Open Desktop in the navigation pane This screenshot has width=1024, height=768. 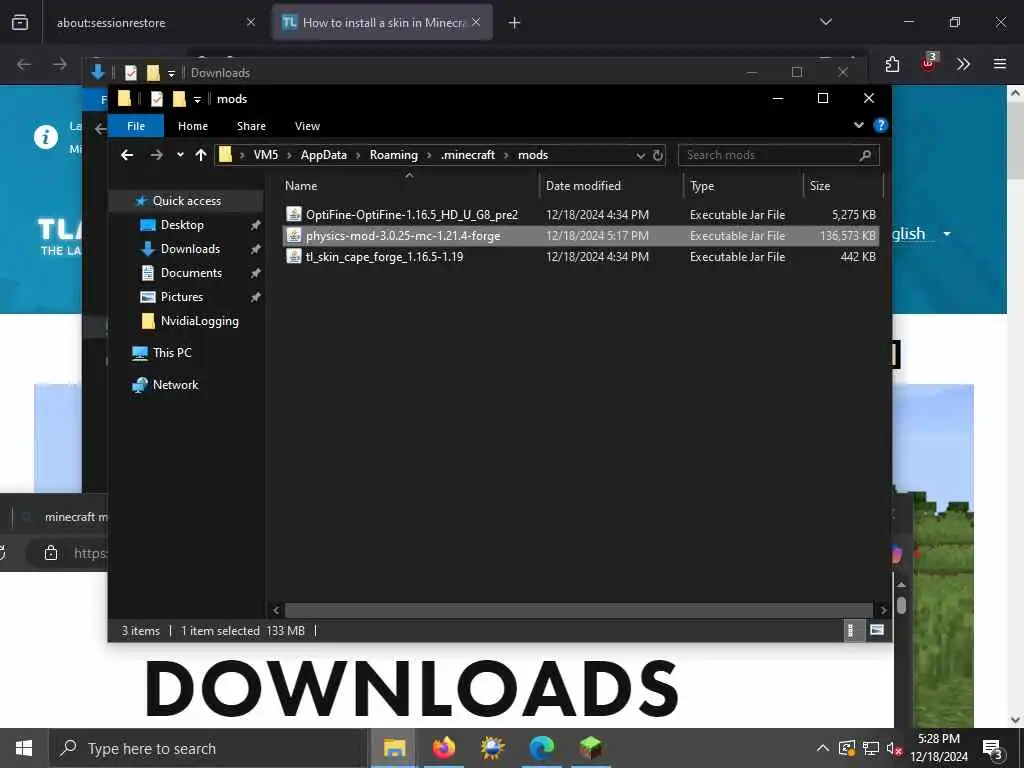point(182,225)
